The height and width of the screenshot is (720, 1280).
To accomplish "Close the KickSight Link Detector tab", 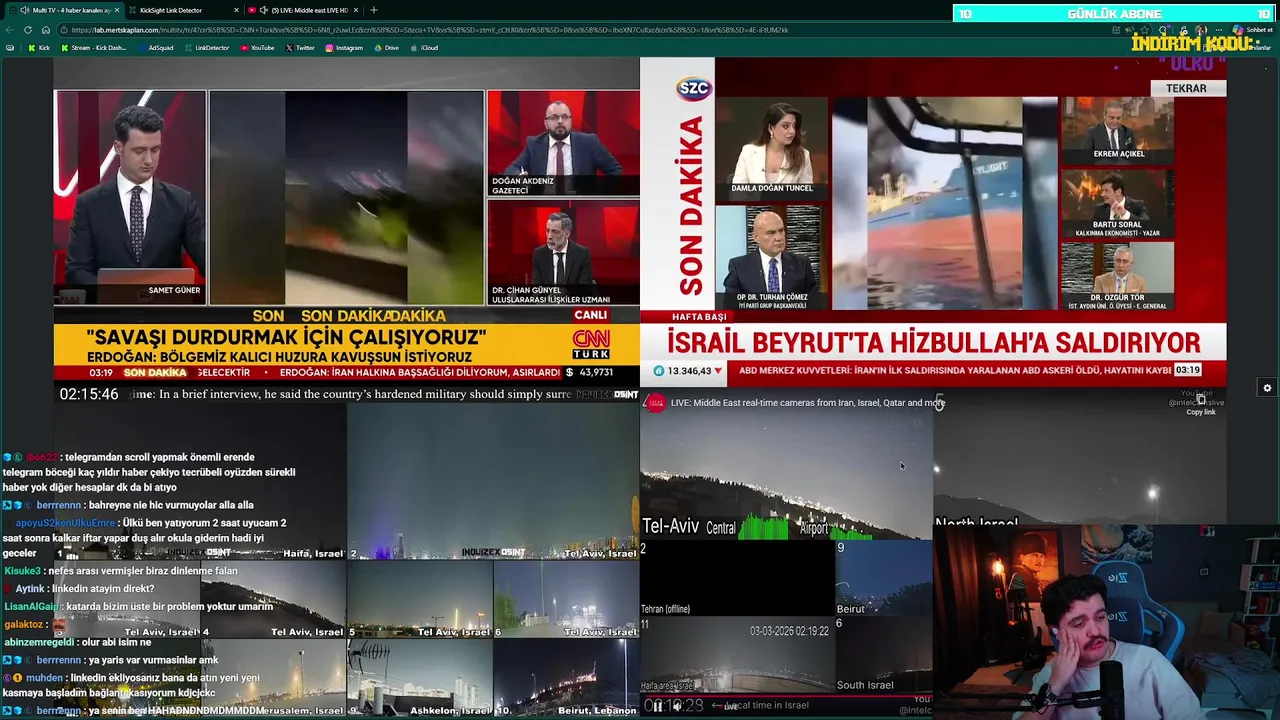I will 237,10.
